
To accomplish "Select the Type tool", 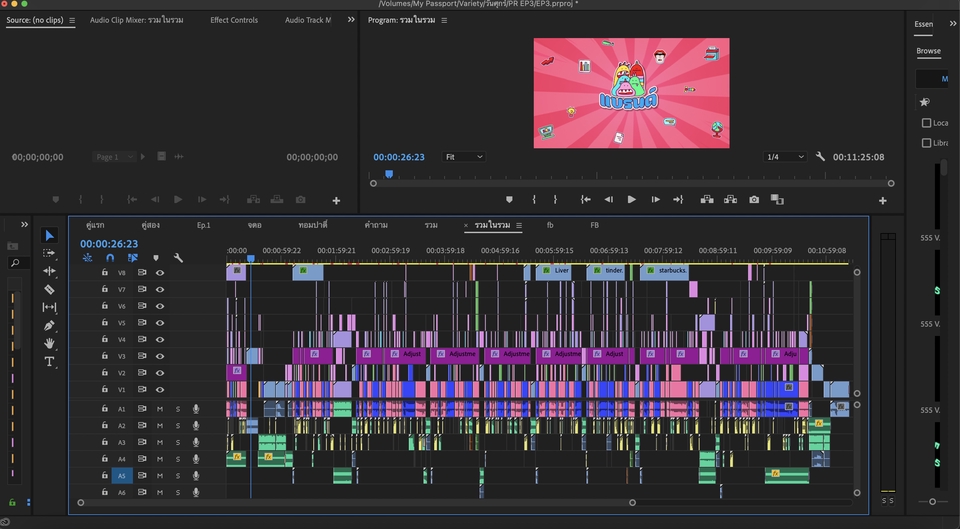I will coord(50,362).
